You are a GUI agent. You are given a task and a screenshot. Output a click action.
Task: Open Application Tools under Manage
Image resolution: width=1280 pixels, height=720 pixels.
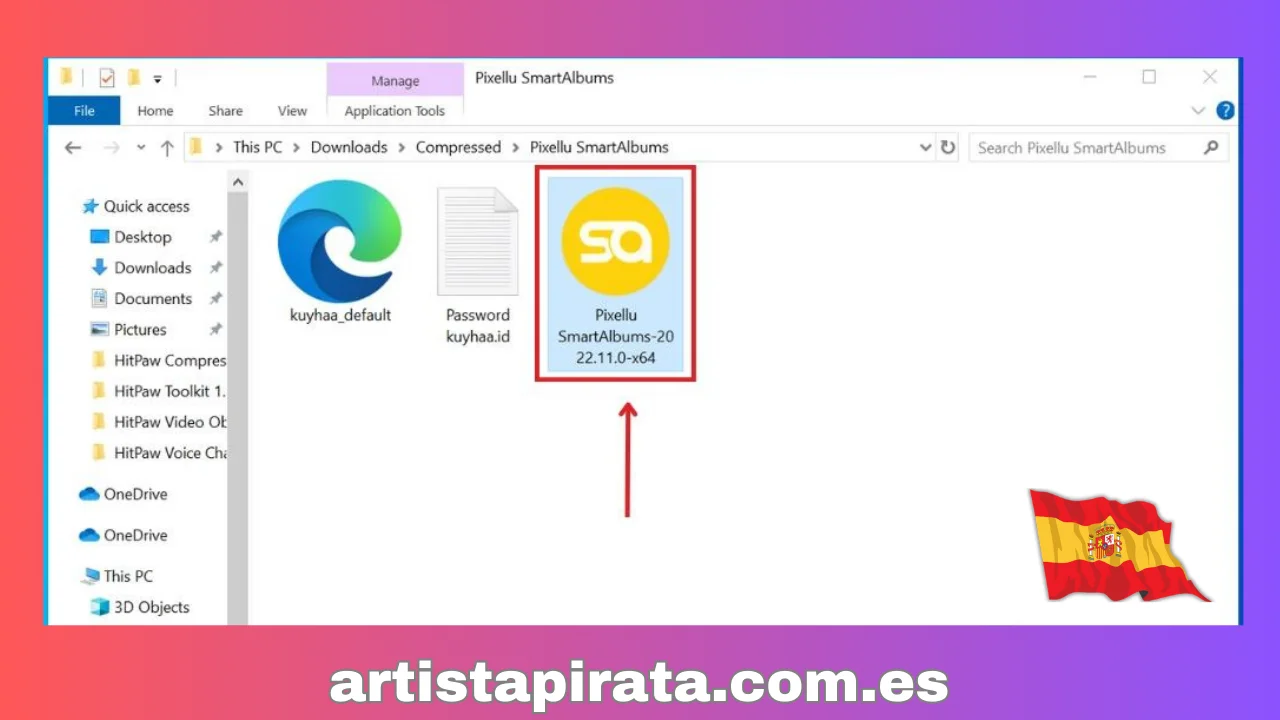pyautogui.click(x=394, y=111)
